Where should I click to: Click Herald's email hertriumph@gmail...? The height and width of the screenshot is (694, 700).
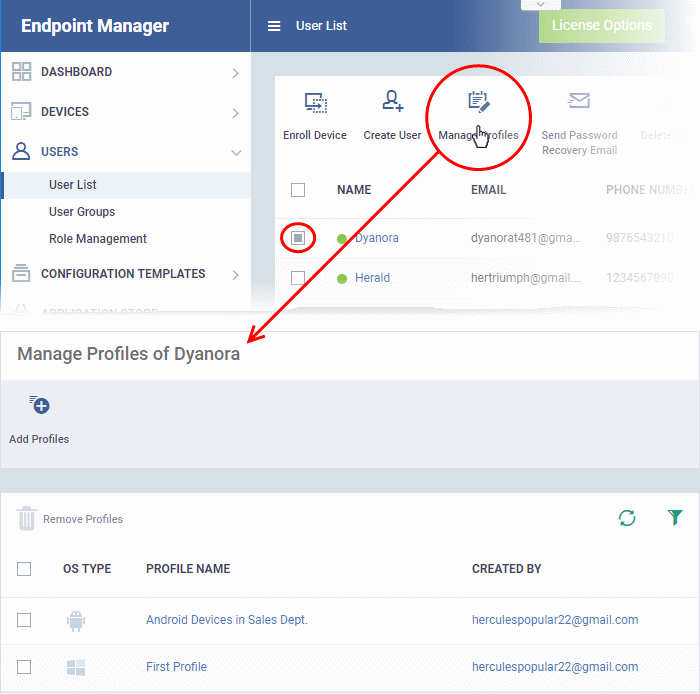526,278
